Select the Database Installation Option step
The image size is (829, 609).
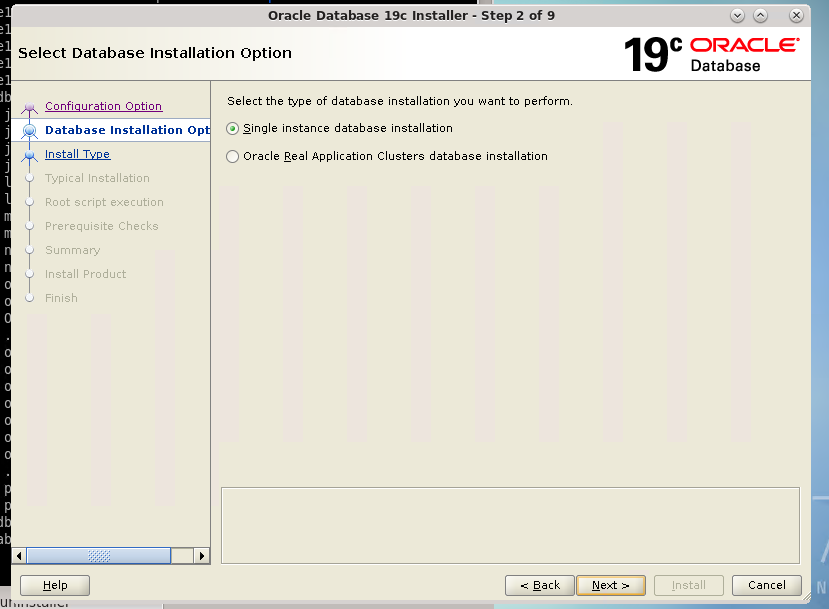(x=127, y=130)
